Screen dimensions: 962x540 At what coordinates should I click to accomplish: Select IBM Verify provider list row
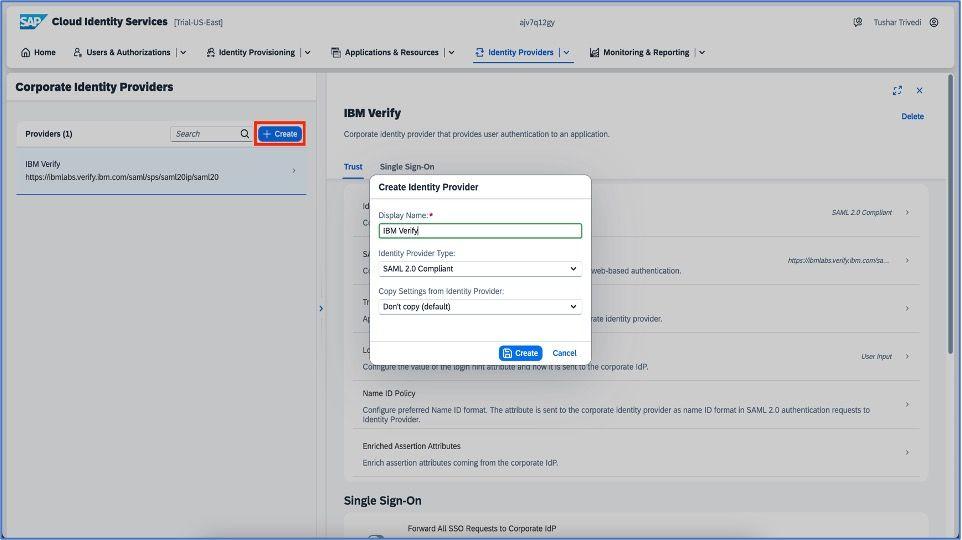pos(161,171)
